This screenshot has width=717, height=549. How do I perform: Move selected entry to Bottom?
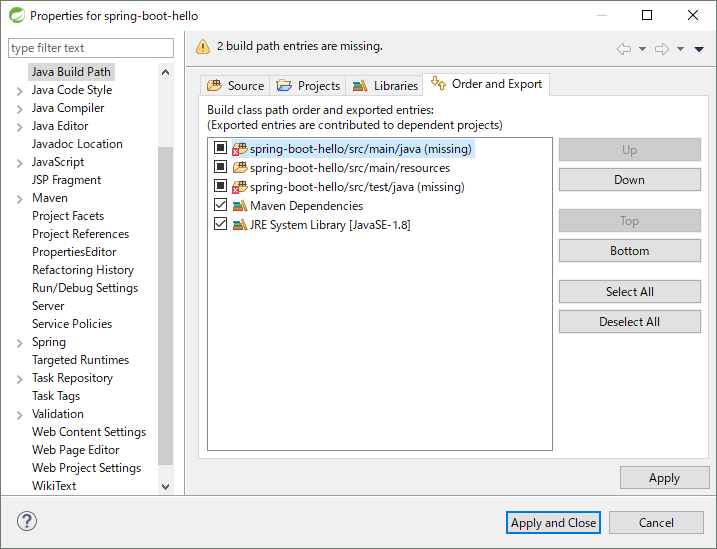pyautogui.click(x=630, y=251)
